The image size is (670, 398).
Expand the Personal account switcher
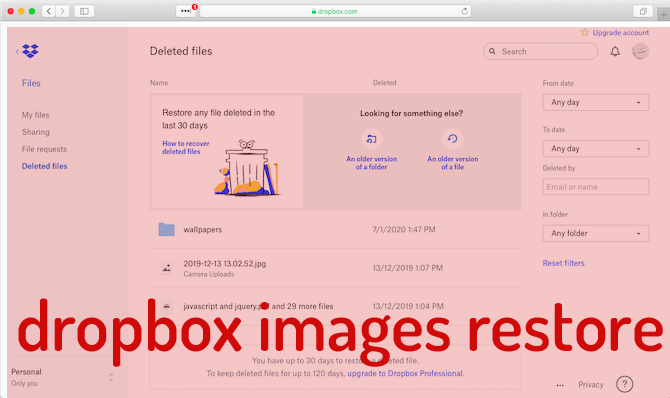[x=111, y=377]
